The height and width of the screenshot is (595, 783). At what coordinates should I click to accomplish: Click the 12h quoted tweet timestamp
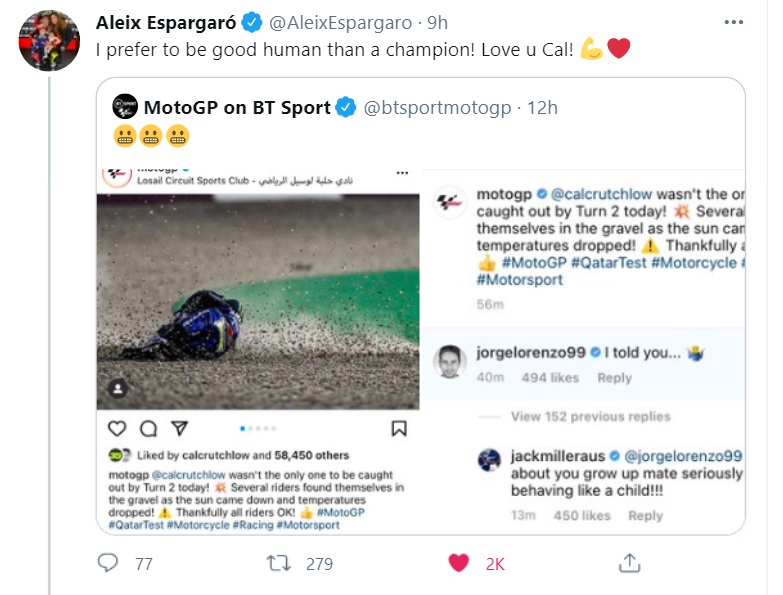[542, 107]
